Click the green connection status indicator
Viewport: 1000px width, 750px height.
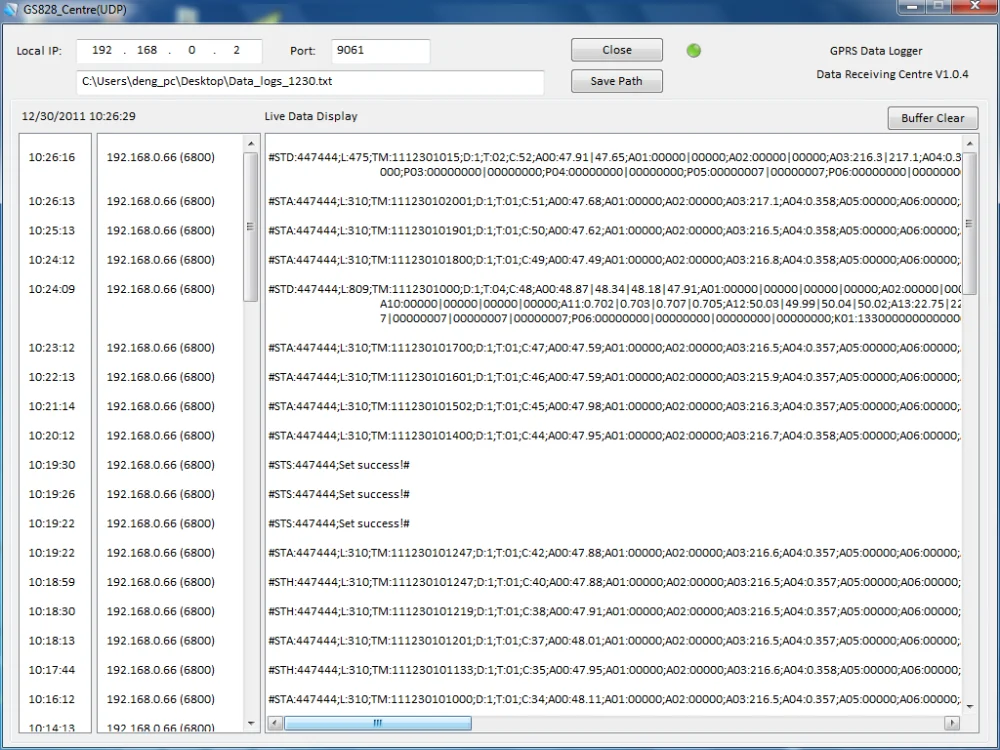click(x=694, y=50)
